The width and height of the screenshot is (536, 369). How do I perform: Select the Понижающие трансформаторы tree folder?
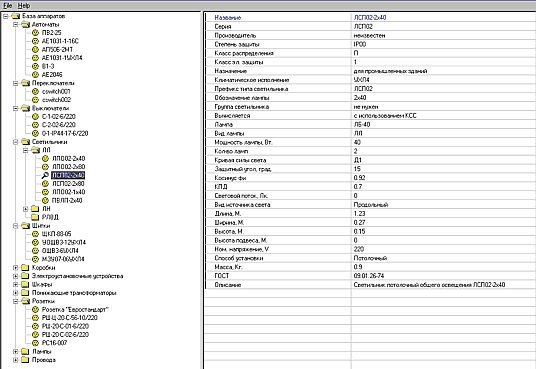[x=74, y=293]
